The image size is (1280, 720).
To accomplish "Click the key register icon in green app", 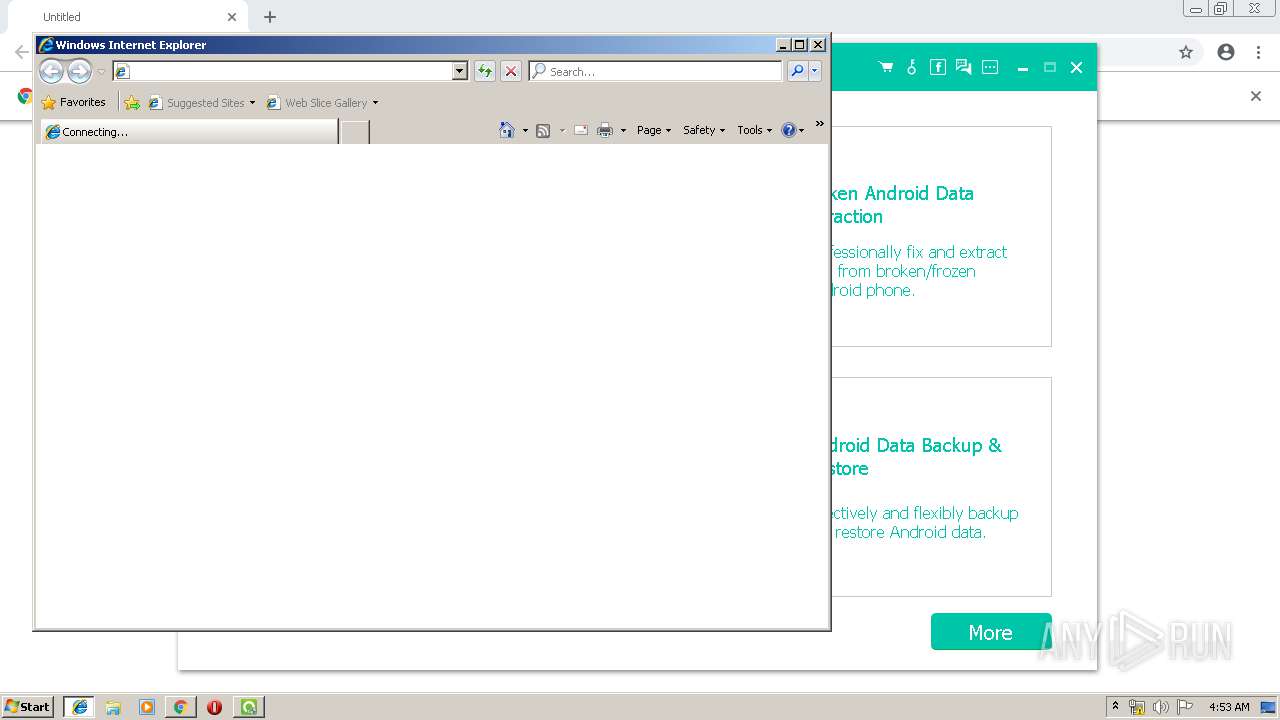I will click(x=911, y=67).
